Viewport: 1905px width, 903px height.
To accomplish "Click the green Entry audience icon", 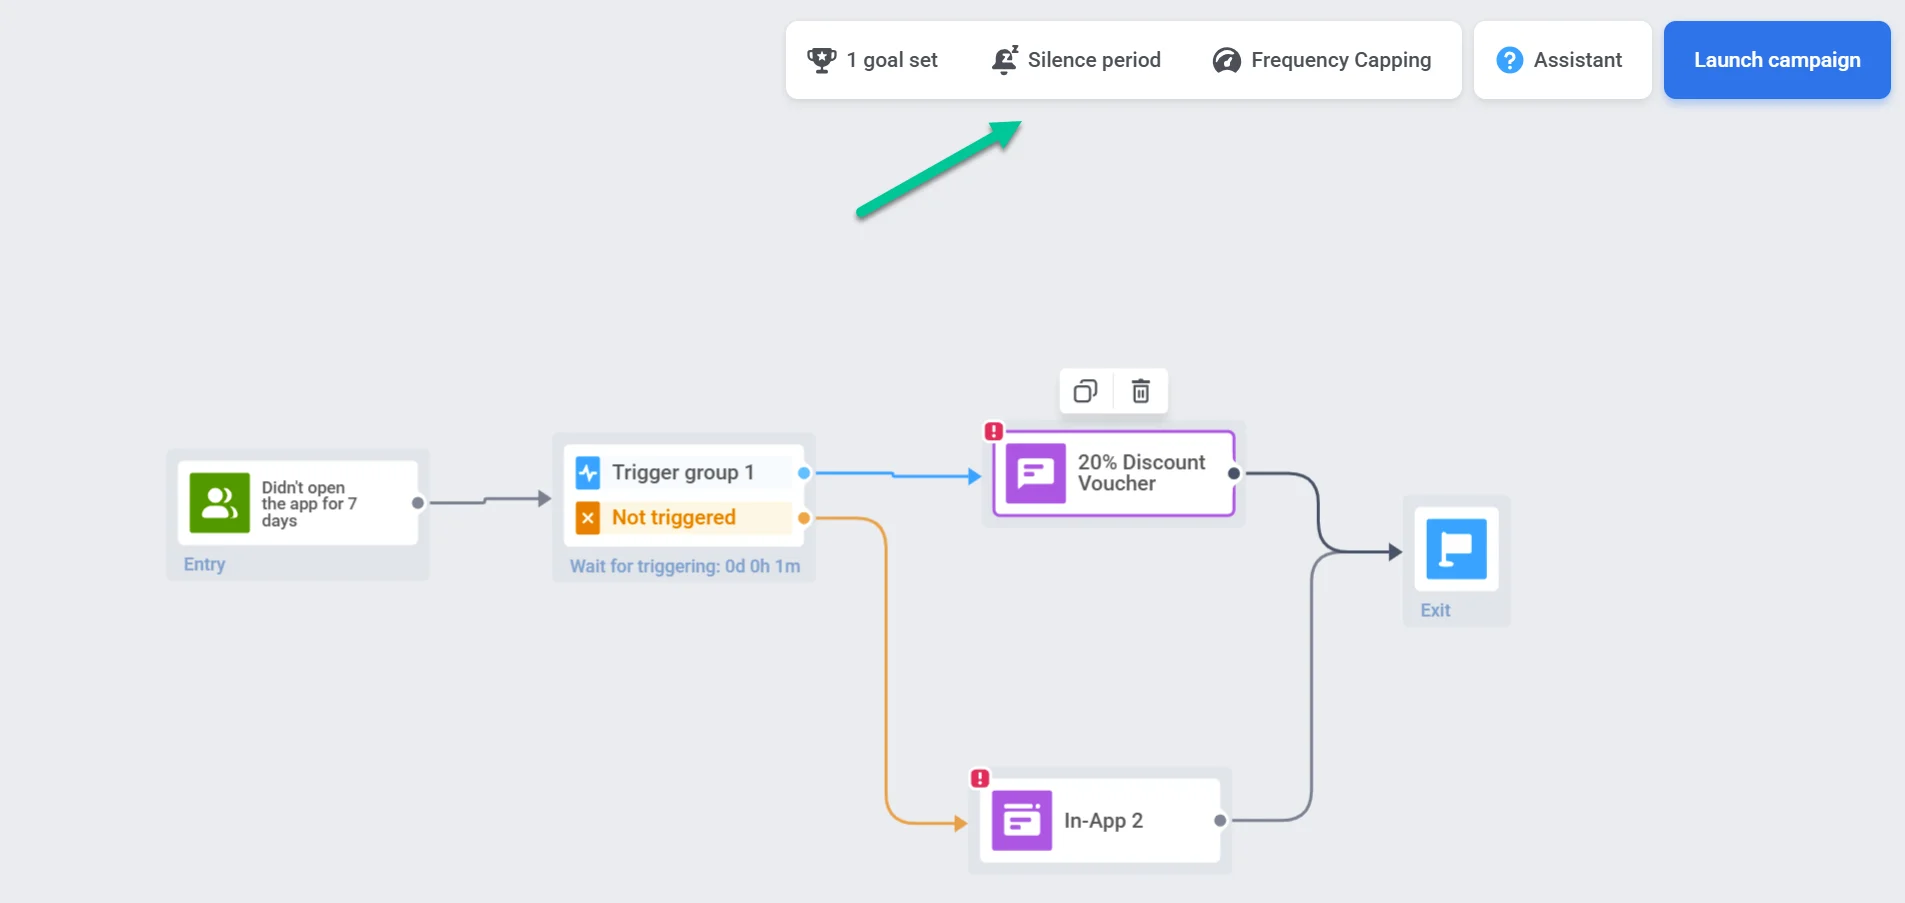I will click(x=220, y=503).
